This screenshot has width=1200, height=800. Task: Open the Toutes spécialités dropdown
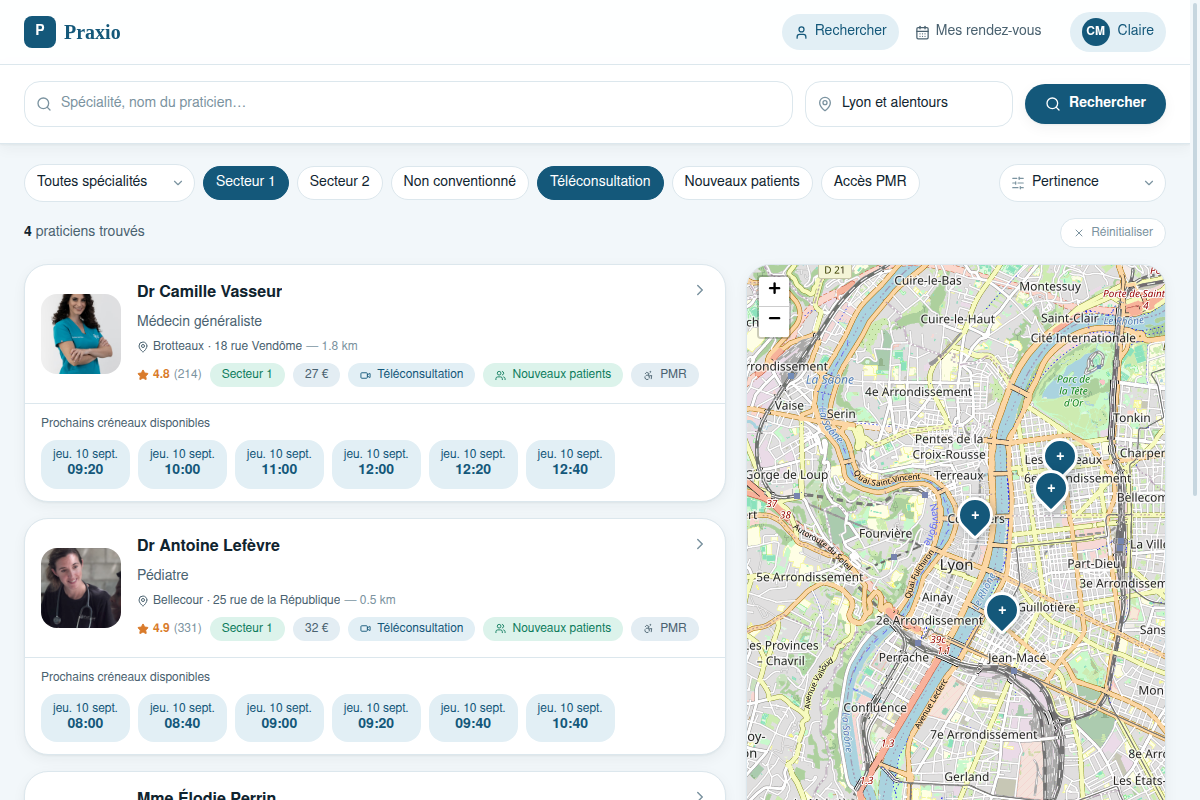click(x=109, y=182)
